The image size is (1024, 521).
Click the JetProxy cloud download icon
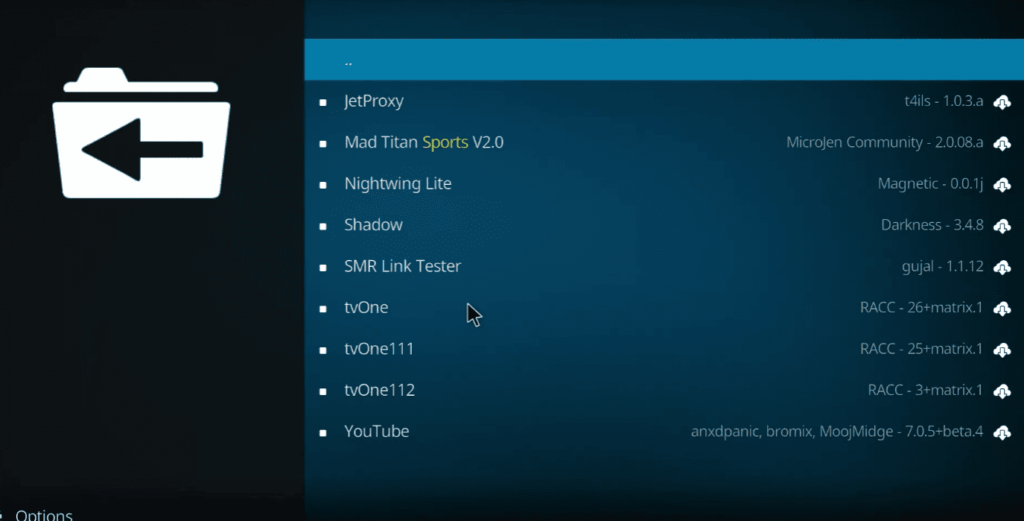[1002, 102]
